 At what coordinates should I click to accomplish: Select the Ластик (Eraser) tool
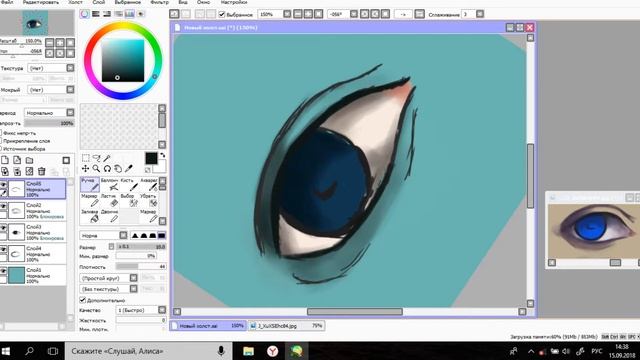(109, 200)
